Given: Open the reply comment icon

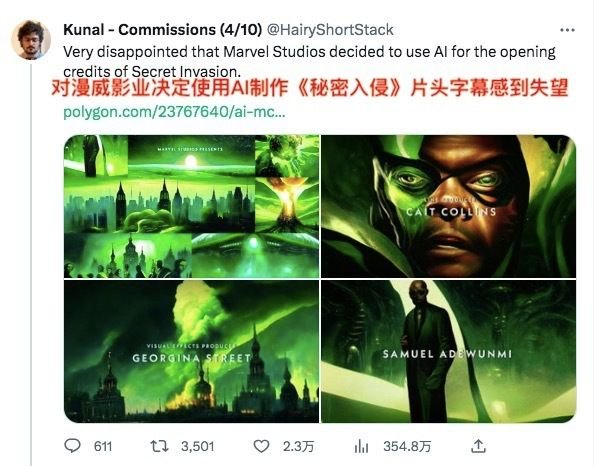Looking at the screenshot, I should tap(72, 446).
